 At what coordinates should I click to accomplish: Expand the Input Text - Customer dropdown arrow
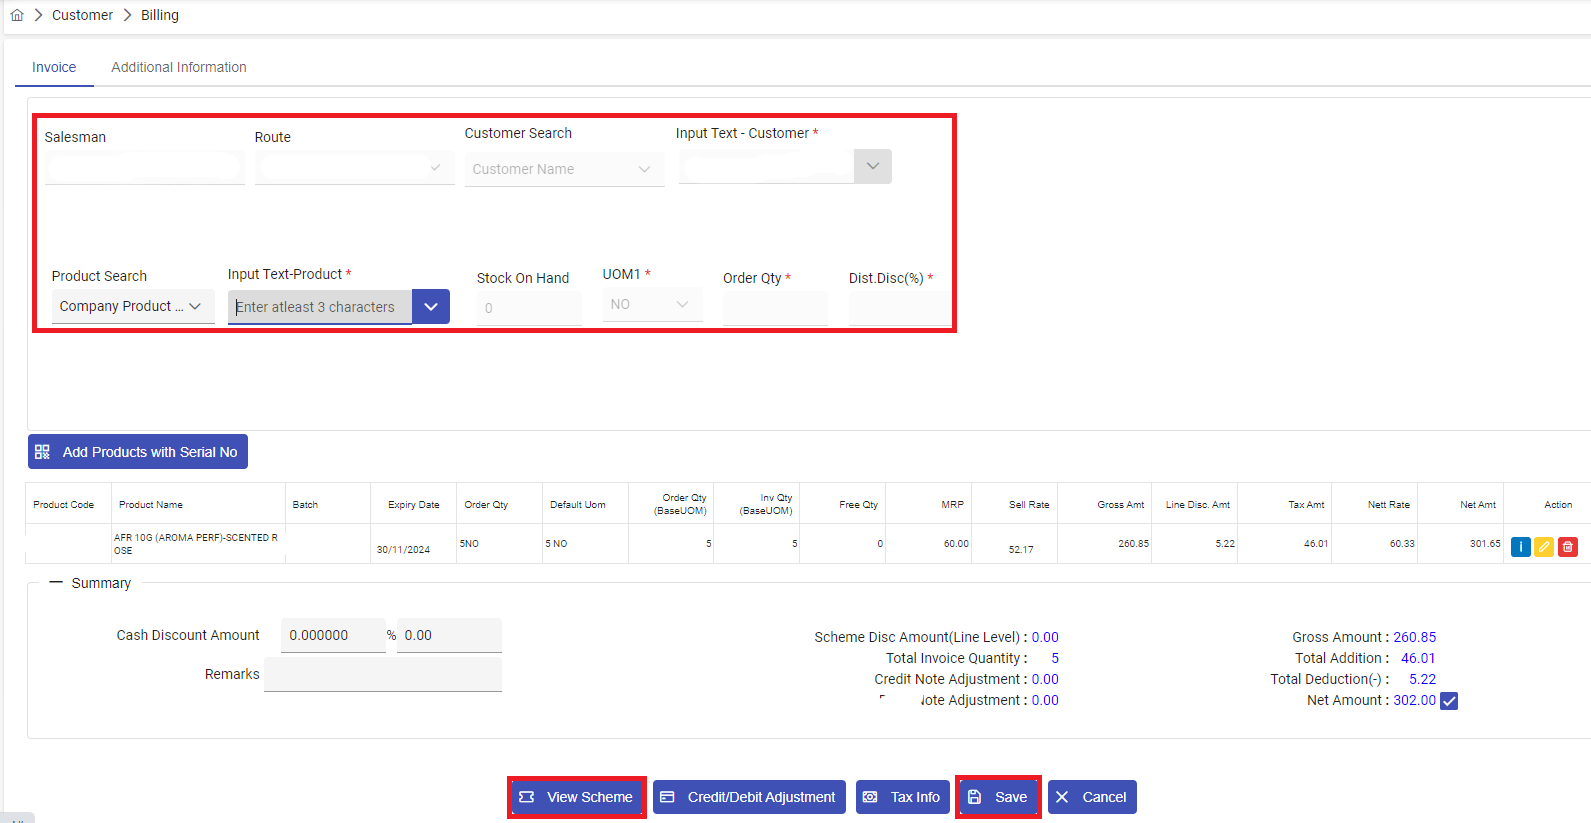pyautogui.click(x=872, y=166)
